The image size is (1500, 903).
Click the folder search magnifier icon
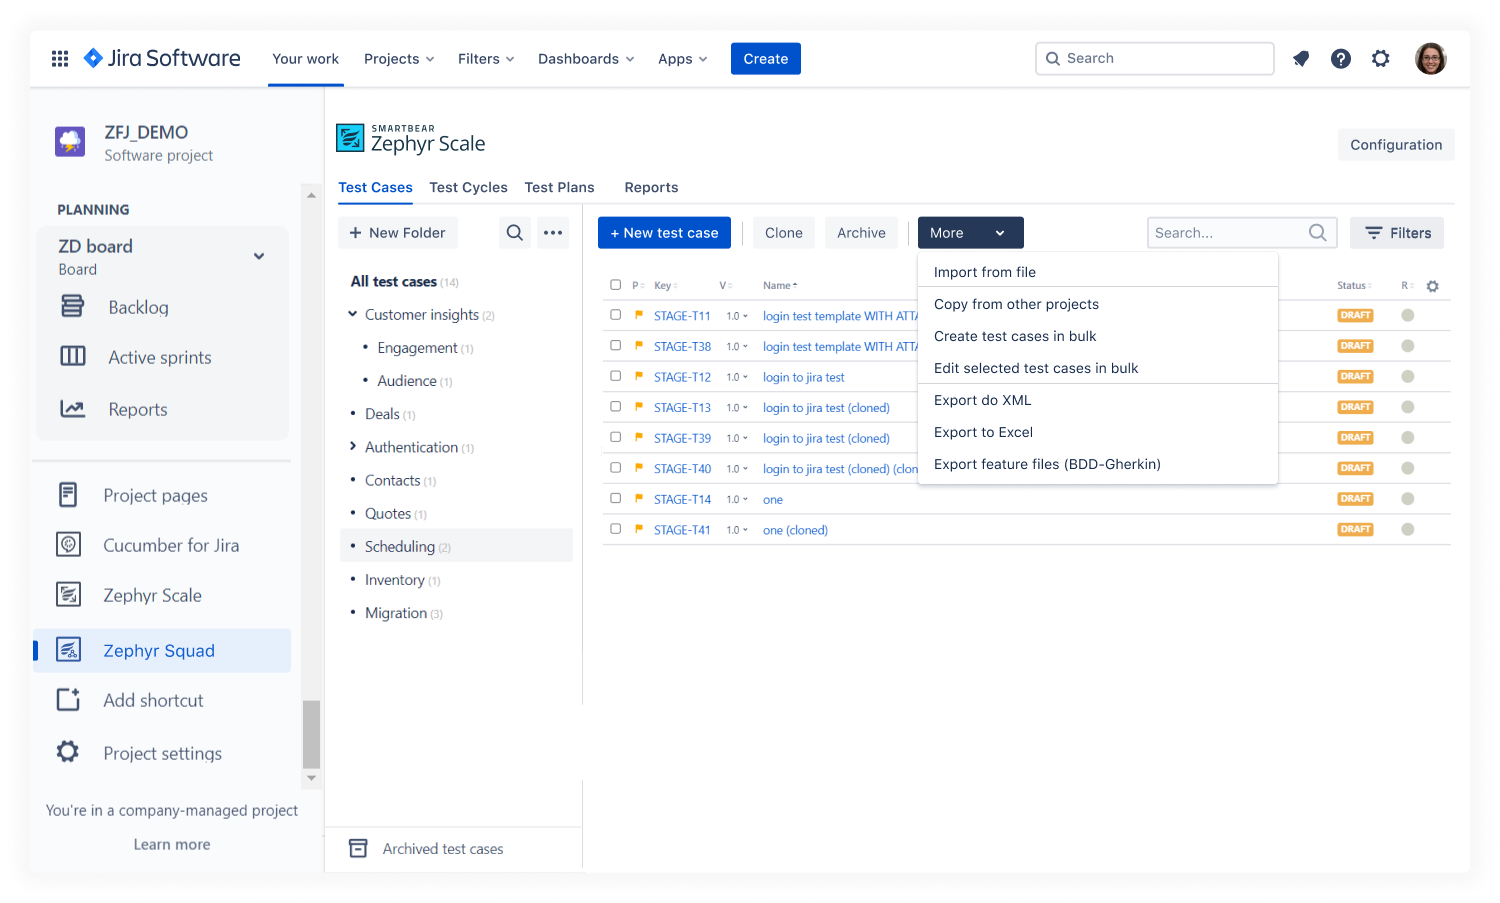(x=515, y=233)
